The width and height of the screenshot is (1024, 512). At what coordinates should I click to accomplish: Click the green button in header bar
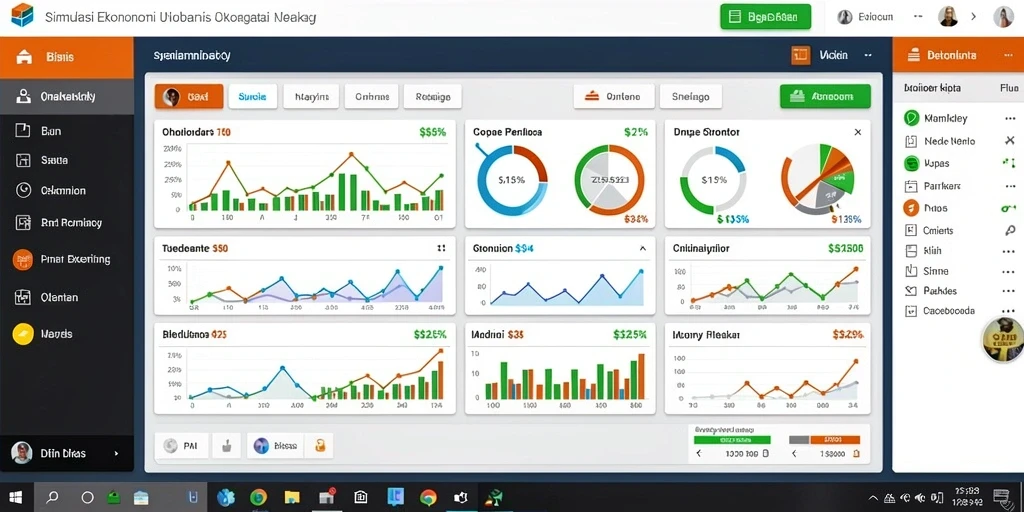[765, 18]
